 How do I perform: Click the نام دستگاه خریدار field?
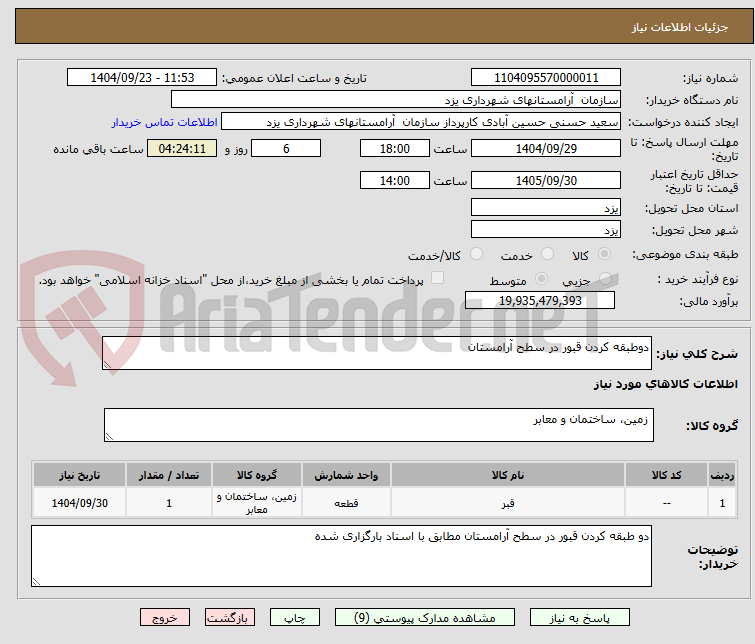(x=396, y=100)
